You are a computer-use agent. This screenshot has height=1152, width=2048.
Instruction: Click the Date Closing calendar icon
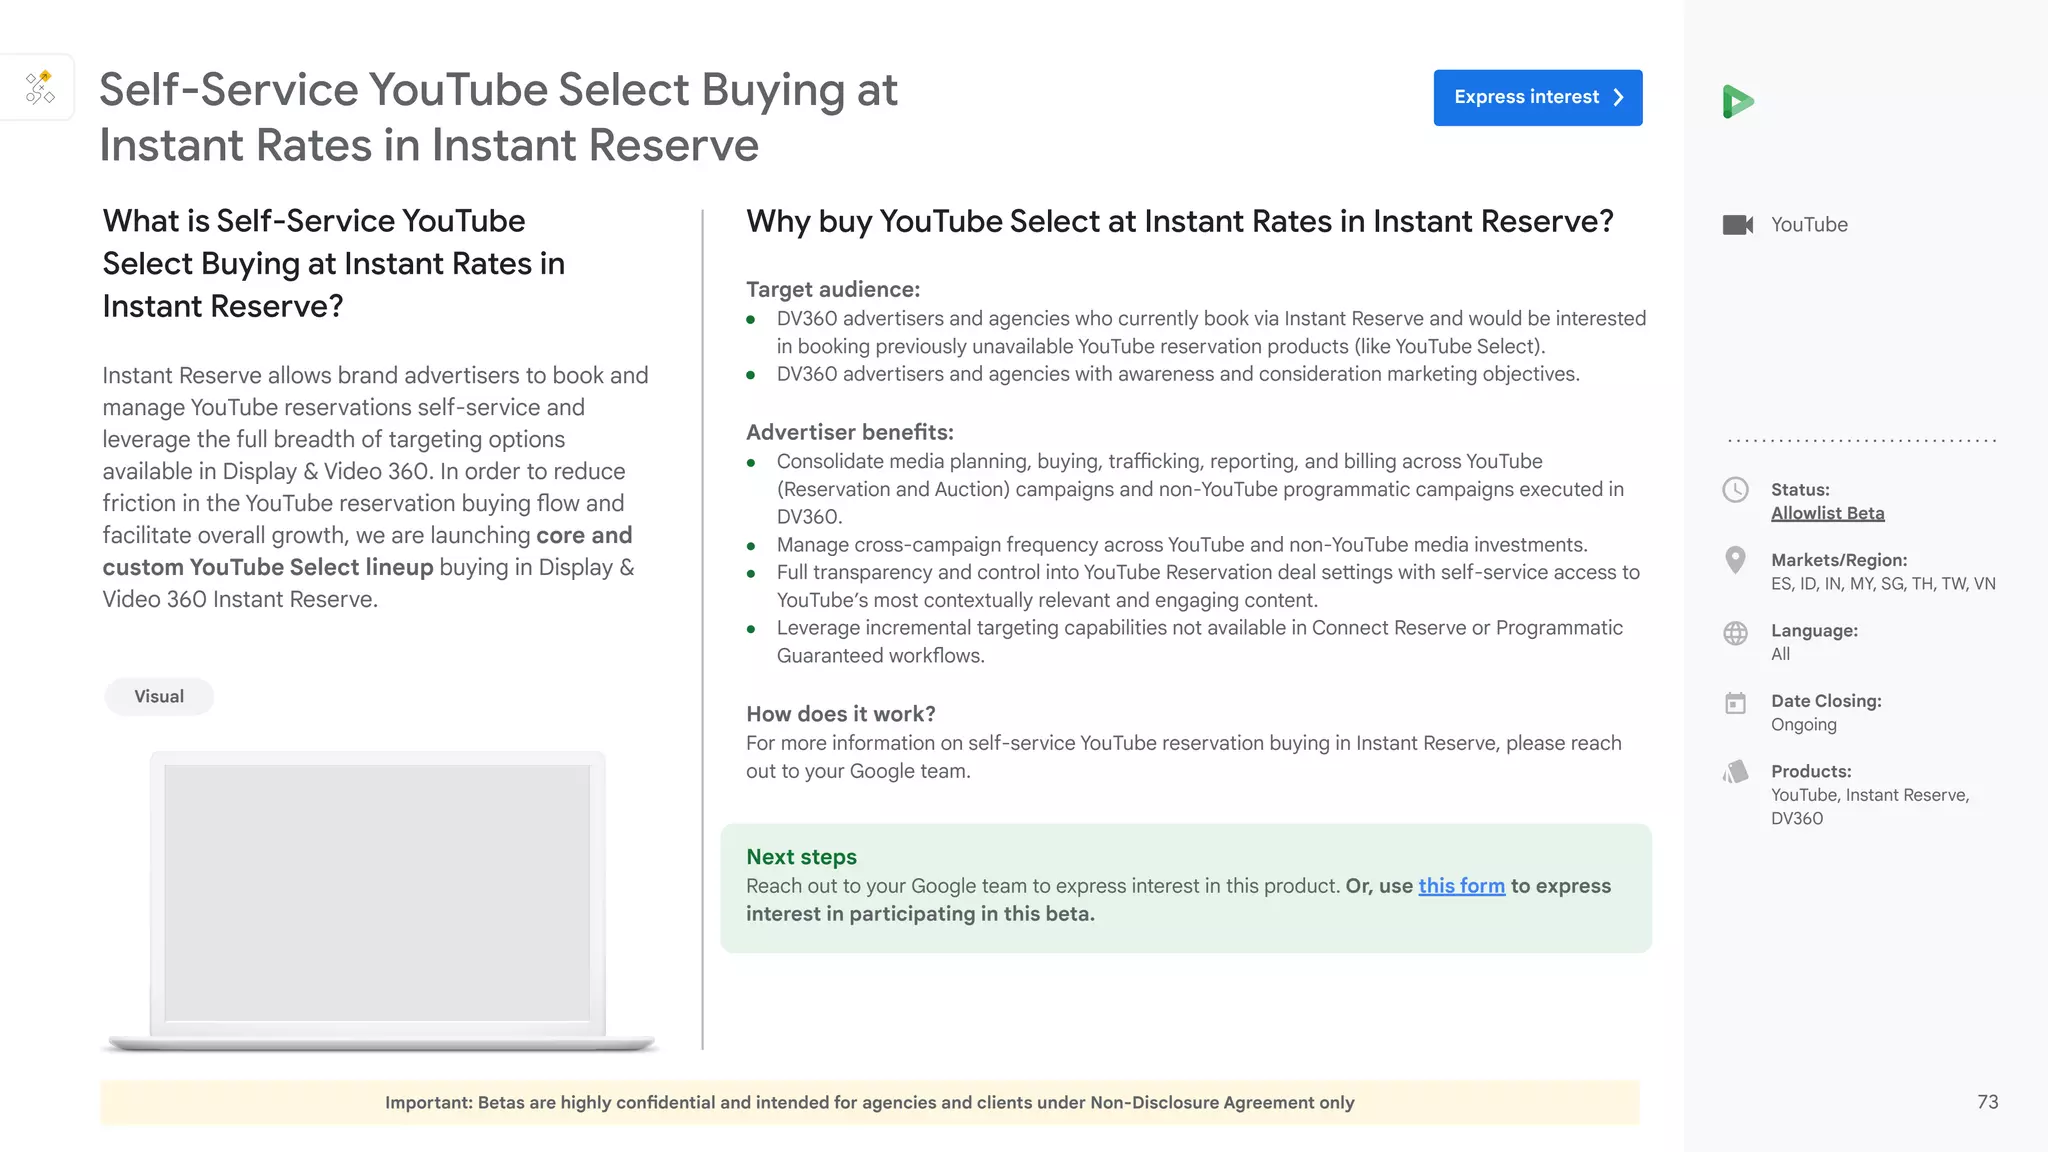(1735, 703)
